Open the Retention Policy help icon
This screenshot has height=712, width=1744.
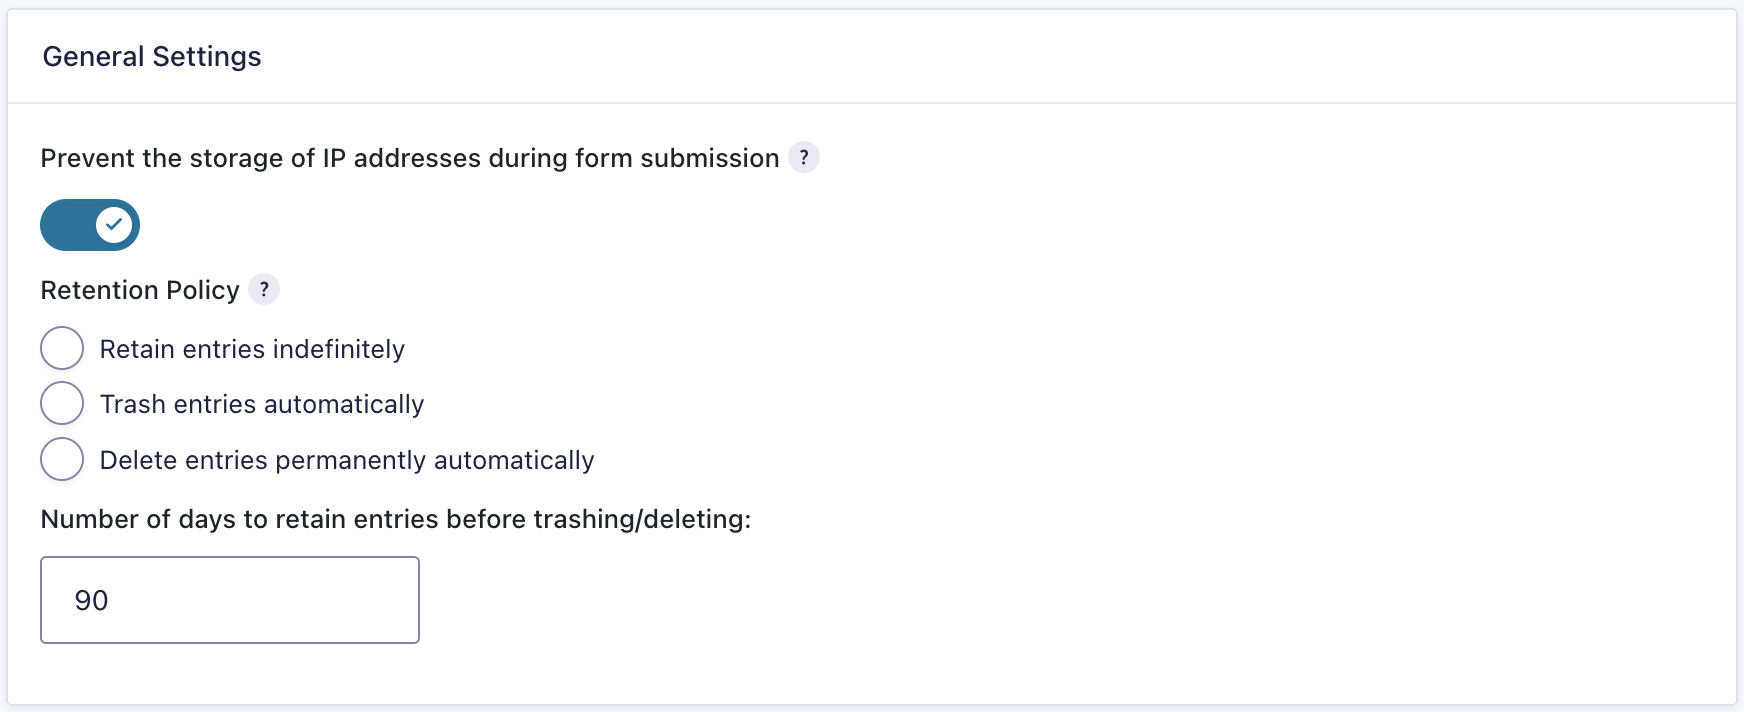pyautogui.click(x=264, y=290)
